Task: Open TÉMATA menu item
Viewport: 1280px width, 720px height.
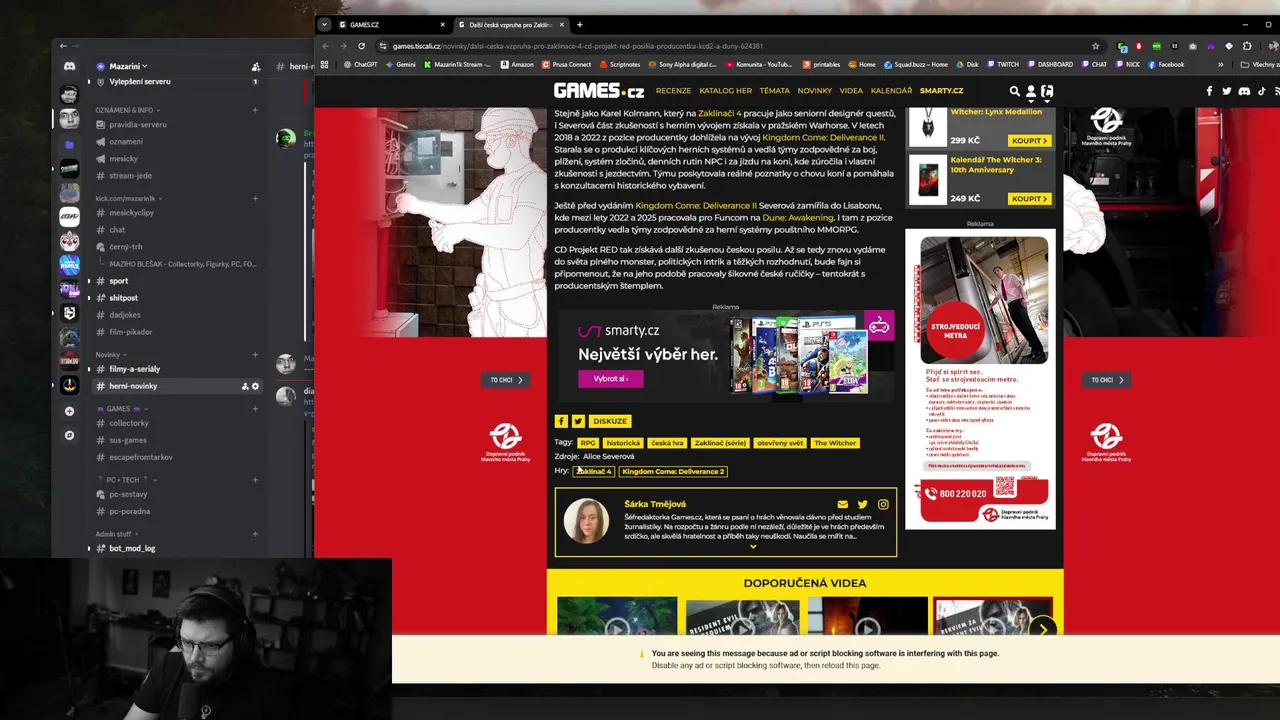Action: tap(774, 91)
